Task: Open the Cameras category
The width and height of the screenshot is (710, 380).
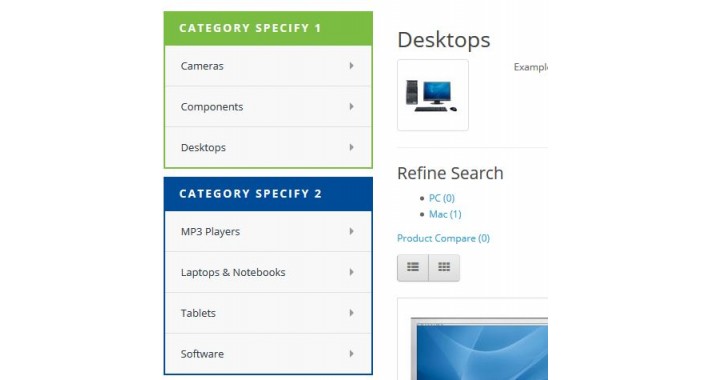Action: (202, 66)
